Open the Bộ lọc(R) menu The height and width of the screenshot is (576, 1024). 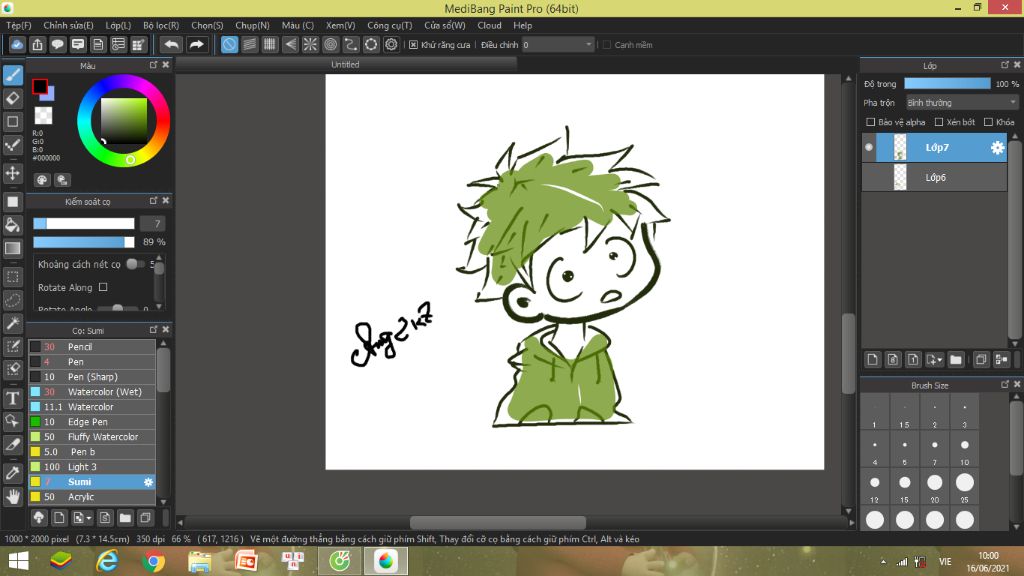(x=161, y=25)
